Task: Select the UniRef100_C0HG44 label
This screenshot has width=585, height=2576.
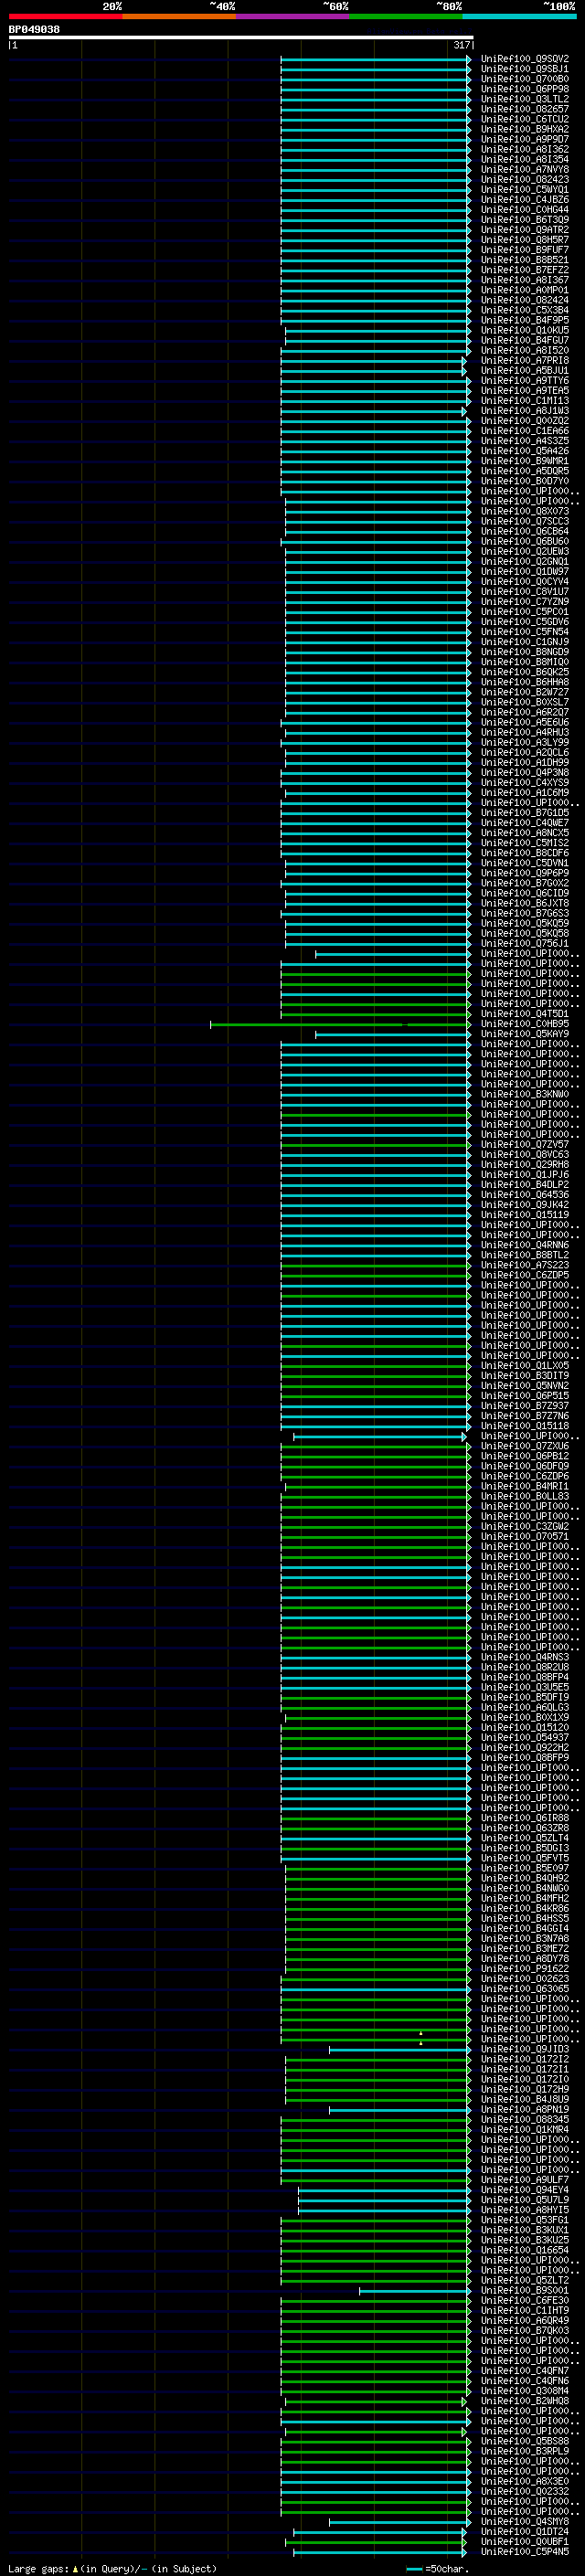Action: tap(525, 210)
